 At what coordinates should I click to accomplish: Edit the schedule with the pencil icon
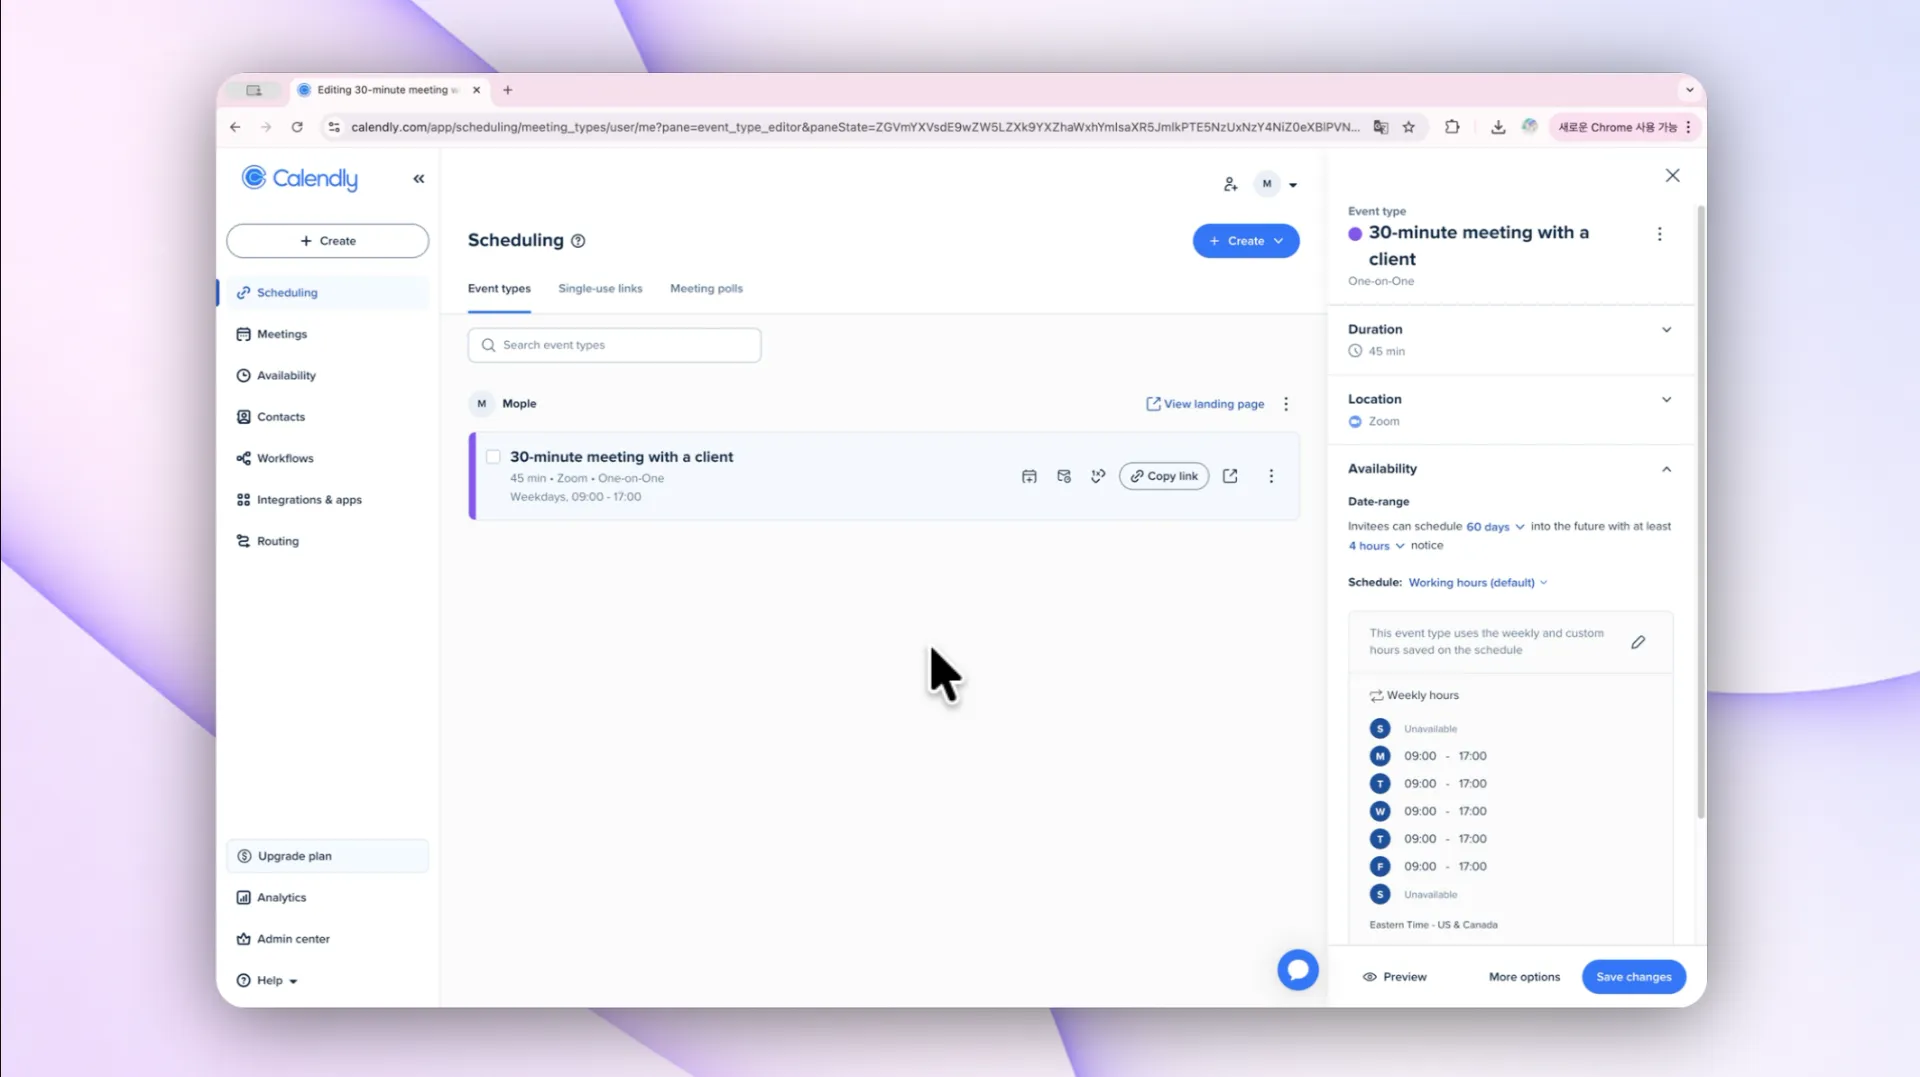1638,642
